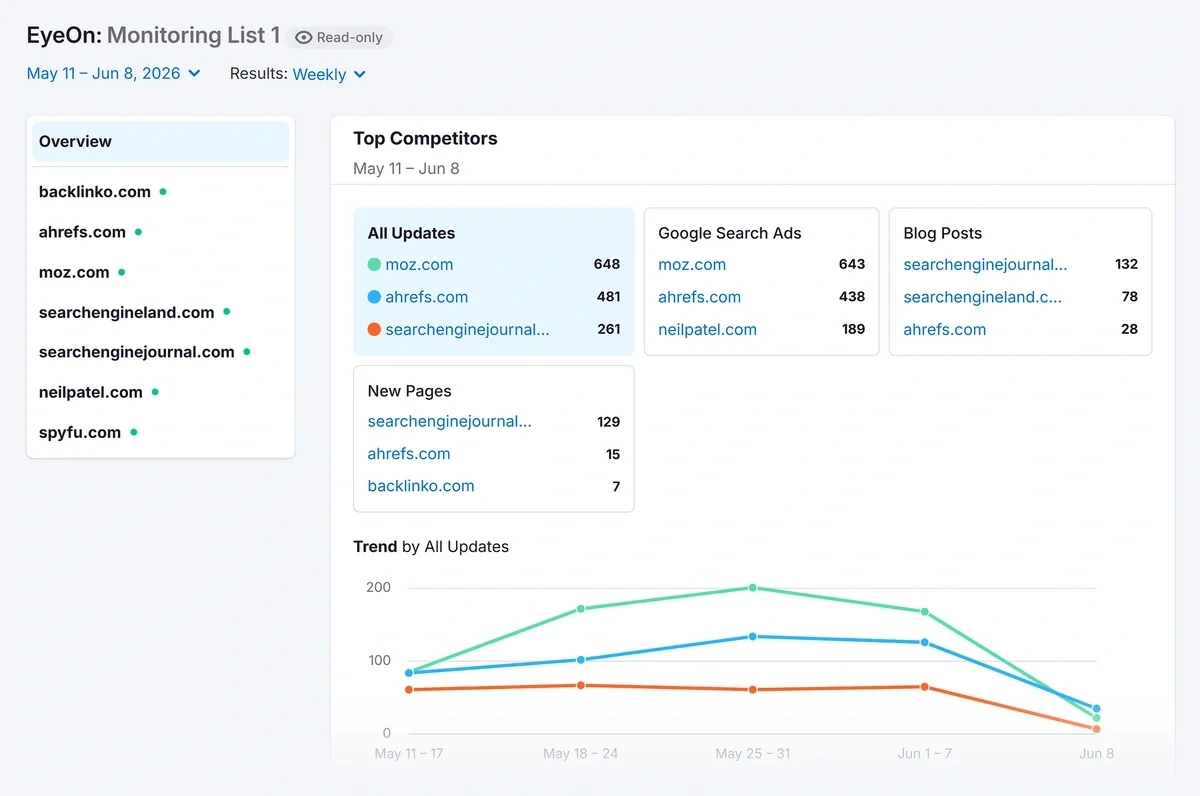The width and height of the screenshot is (1200, 796).
Task: Select the New Pages card heading
Action: (410, 391)
